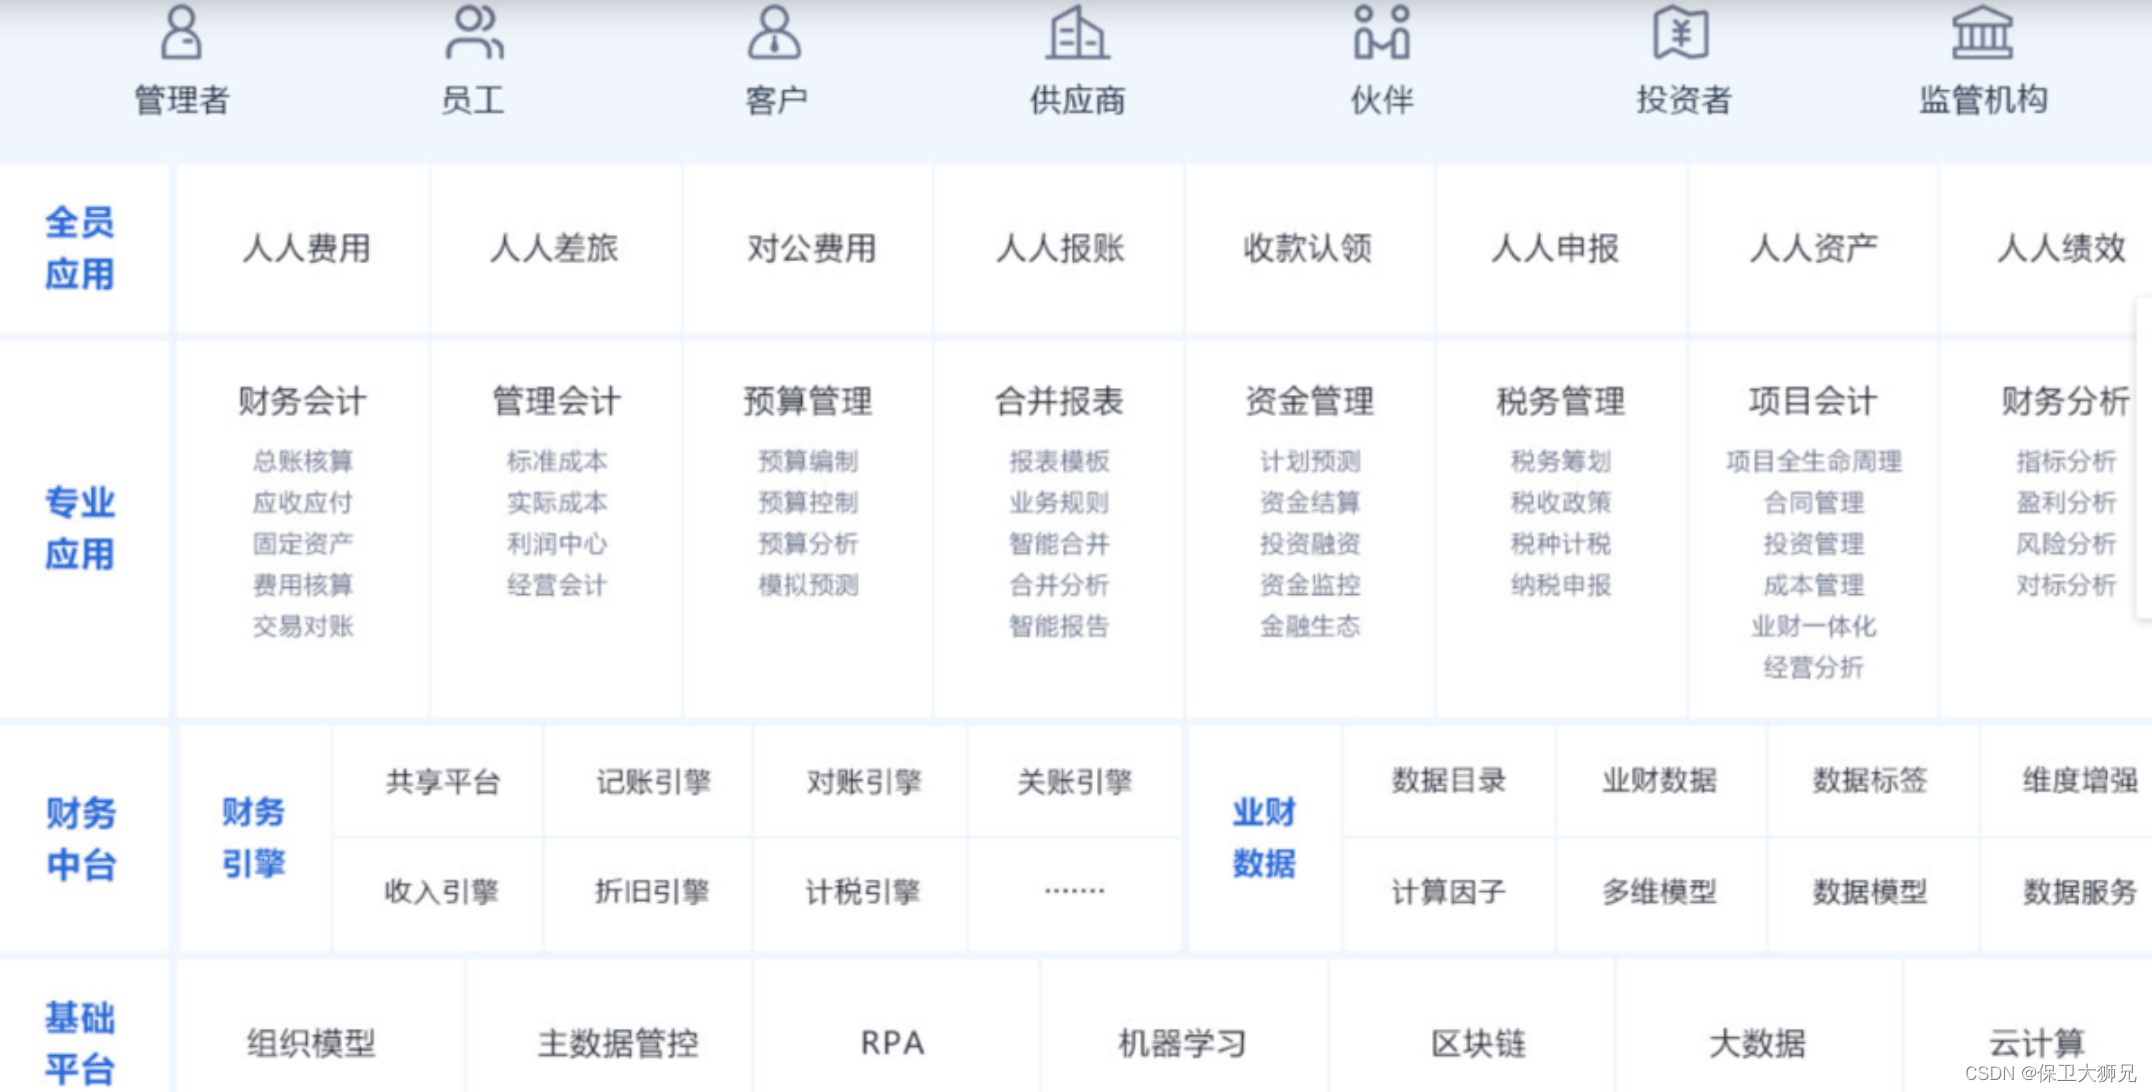
Task: Click the 管理会计 heading
Action: (556, 401)
